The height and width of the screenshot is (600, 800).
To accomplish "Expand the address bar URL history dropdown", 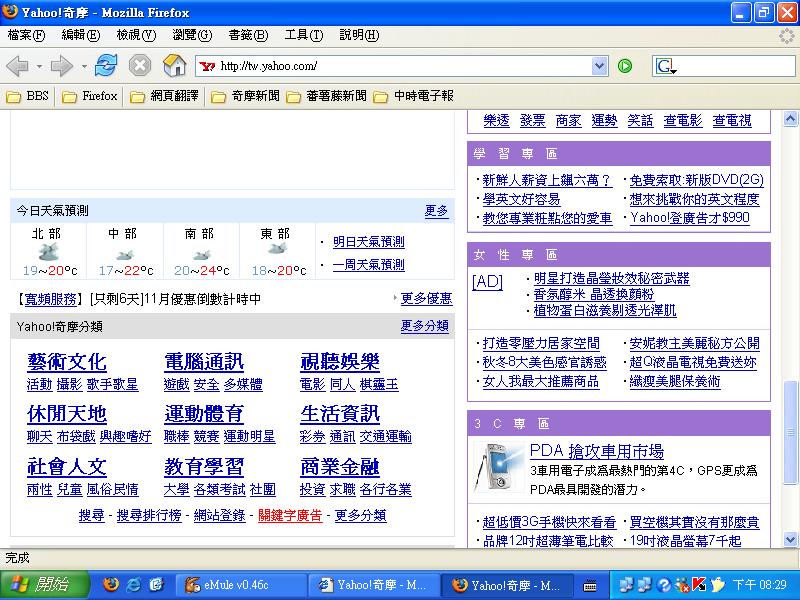I will click(599, 66).
